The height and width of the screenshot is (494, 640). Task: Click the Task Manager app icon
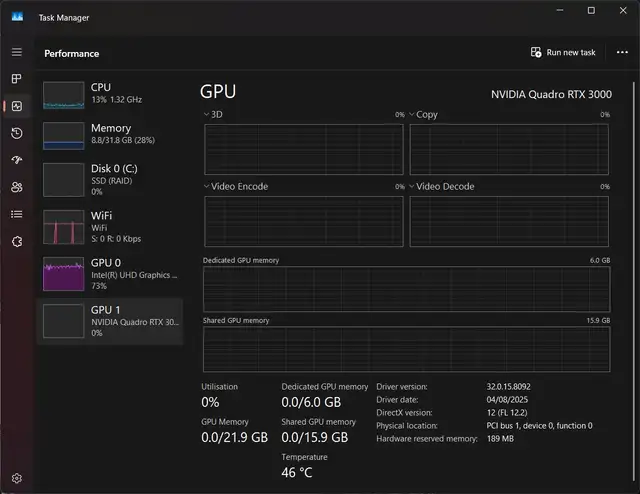17,17
